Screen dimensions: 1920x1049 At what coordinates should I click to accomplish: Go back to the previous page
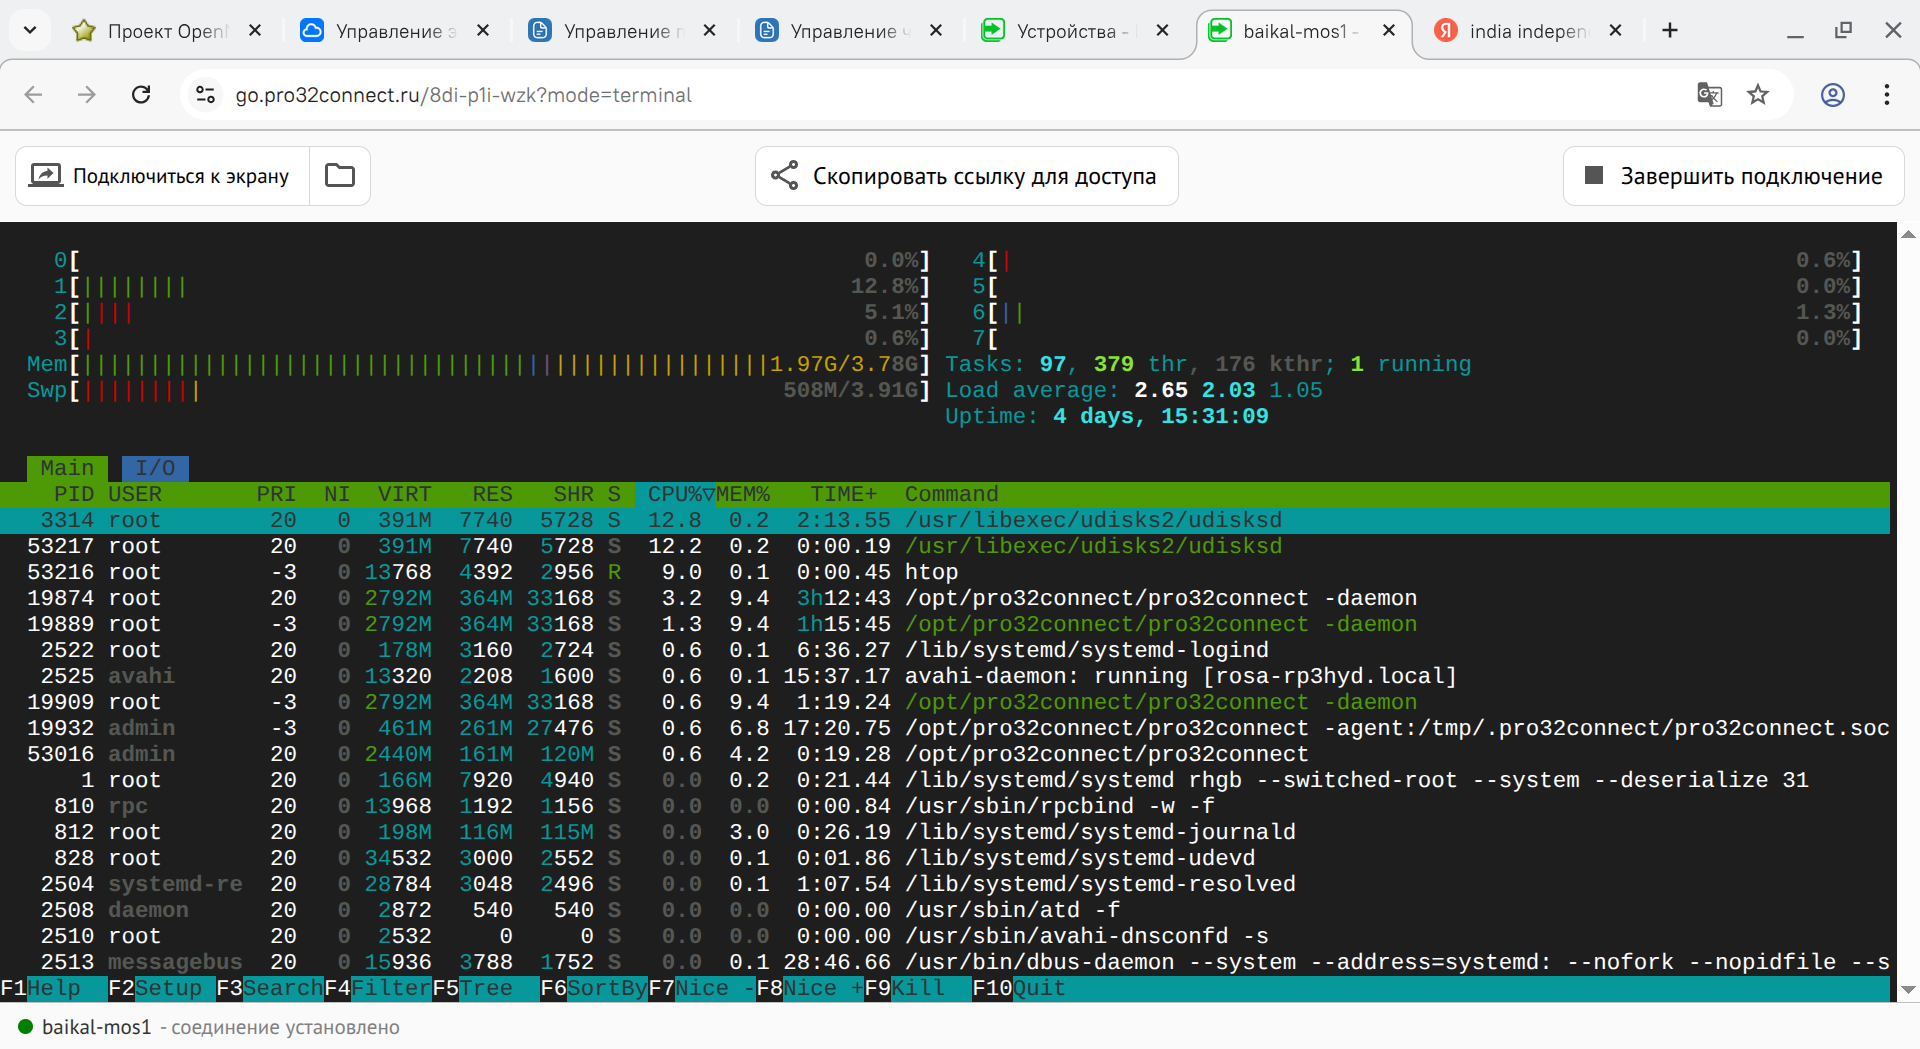click(x=34, y=95)
